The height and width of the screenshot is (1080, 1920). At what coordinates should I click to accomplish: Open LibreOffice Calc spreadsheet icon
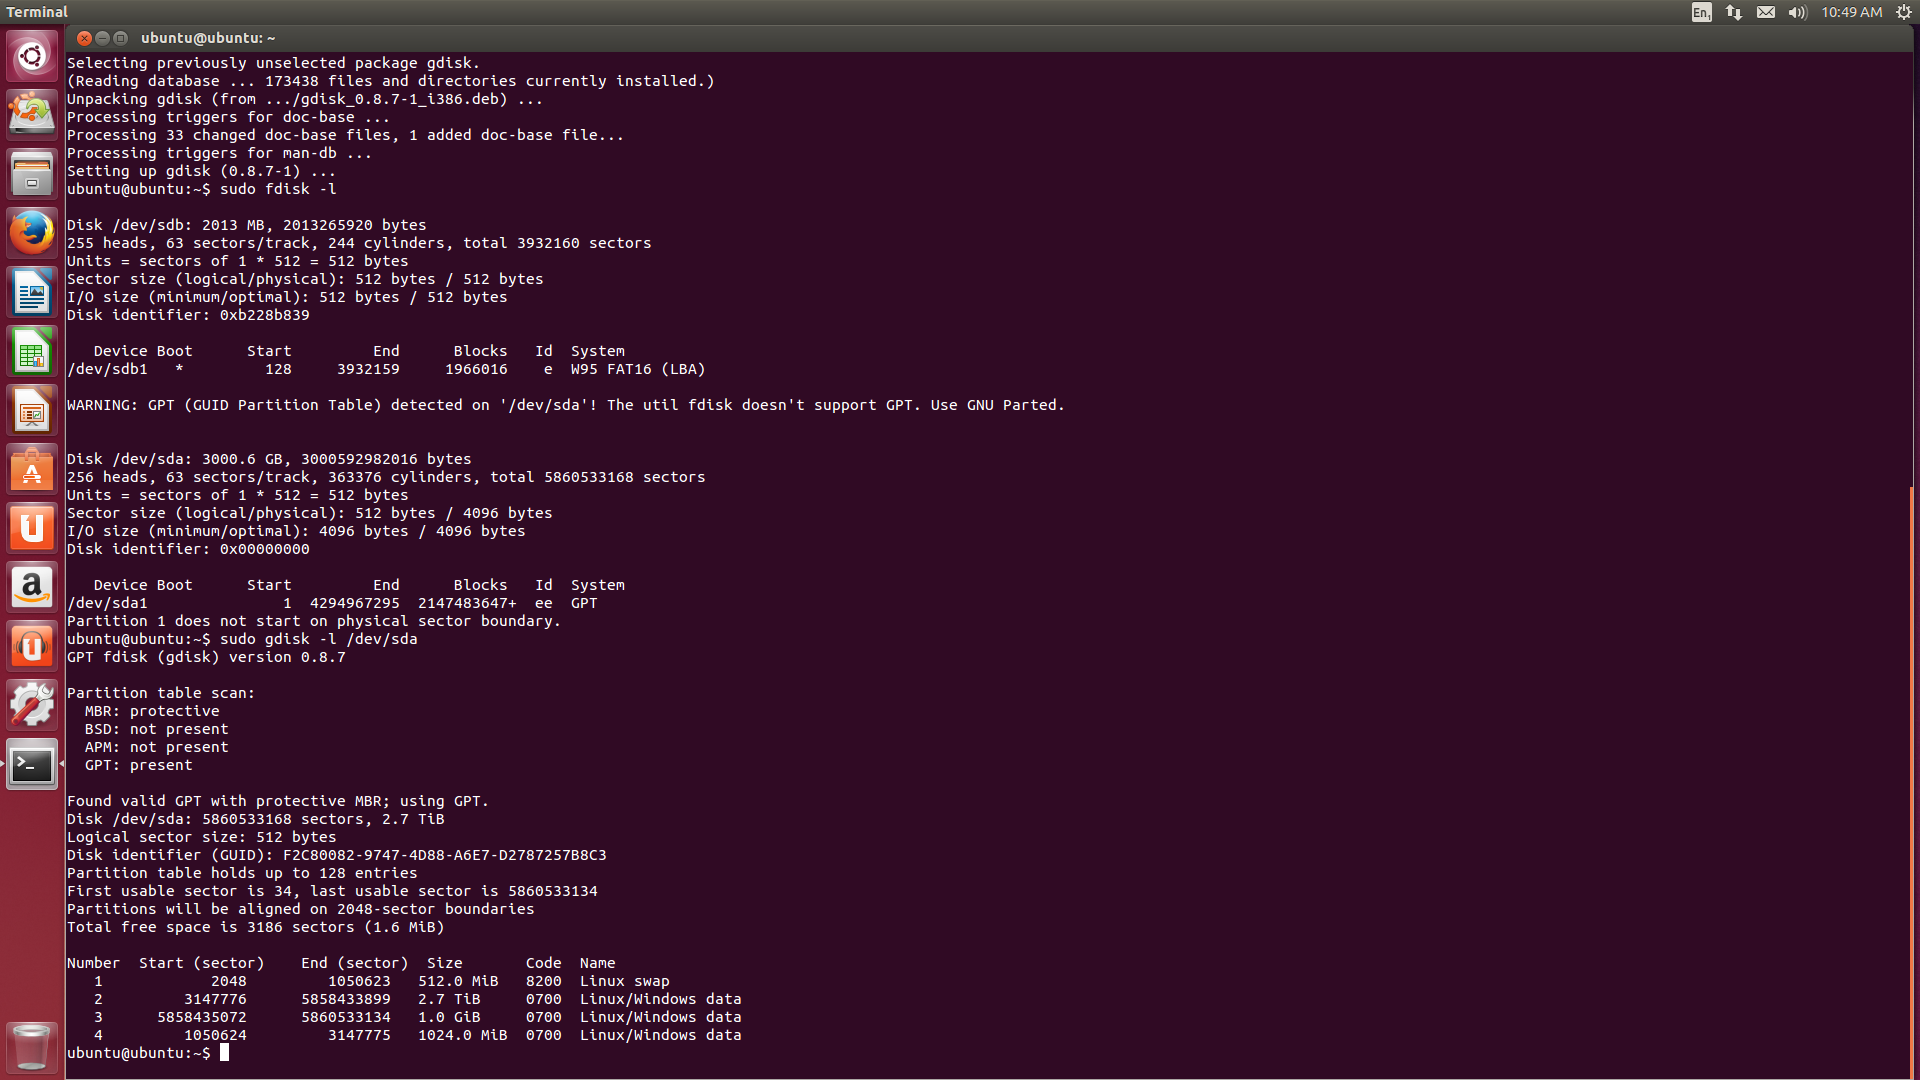tap(32, 352)
